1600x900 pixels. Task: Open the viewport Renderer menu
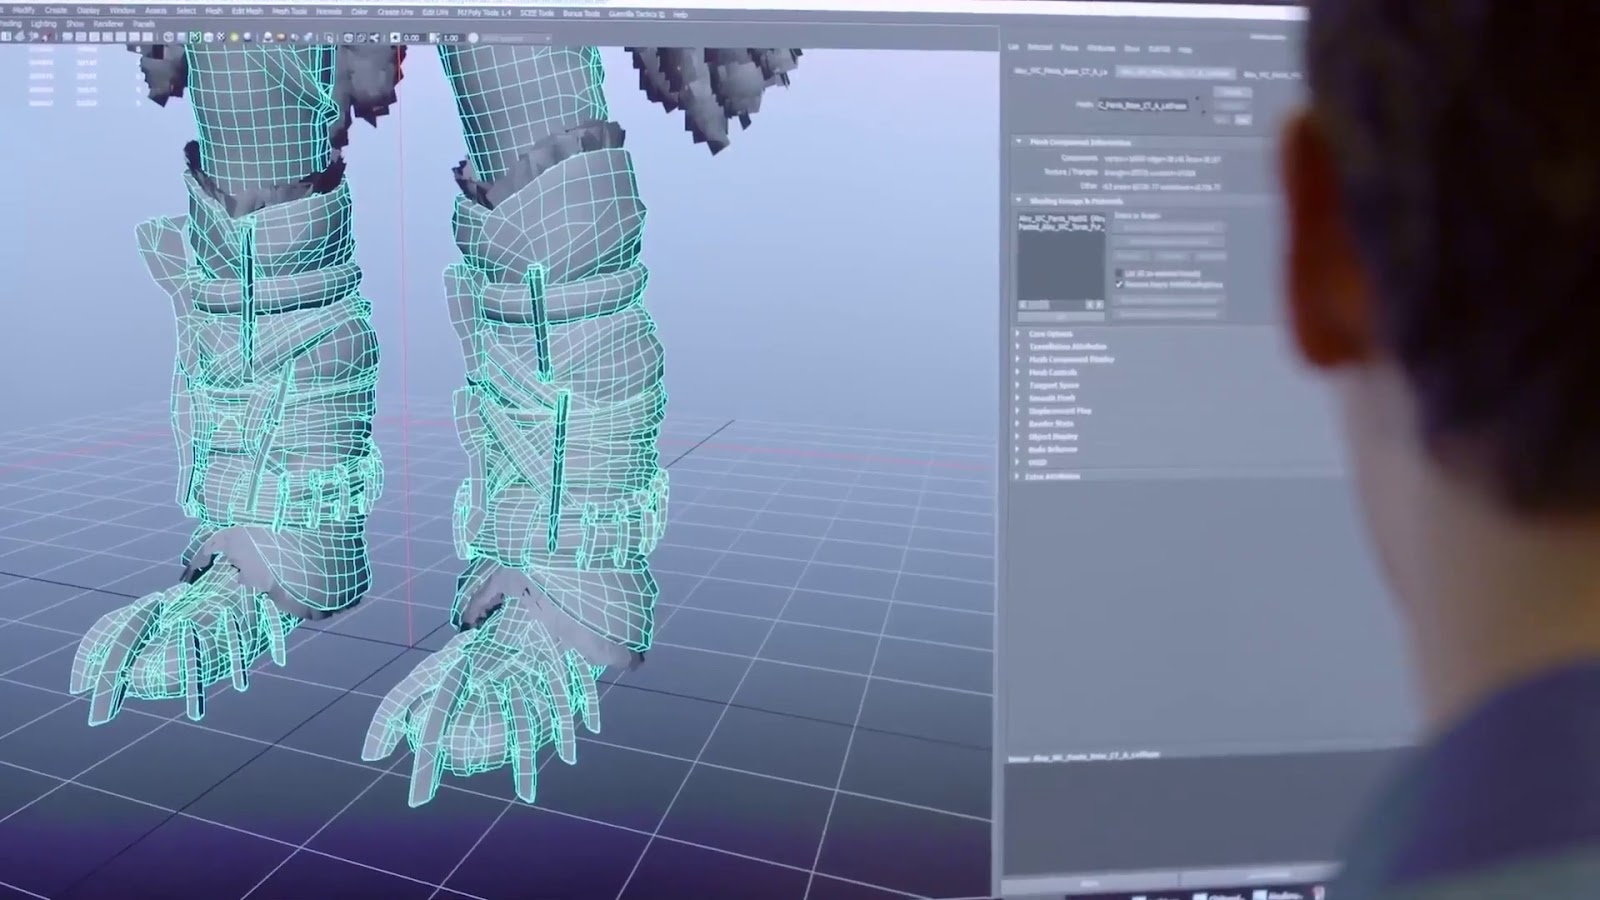pyautogui.click(x=108, y=23)
